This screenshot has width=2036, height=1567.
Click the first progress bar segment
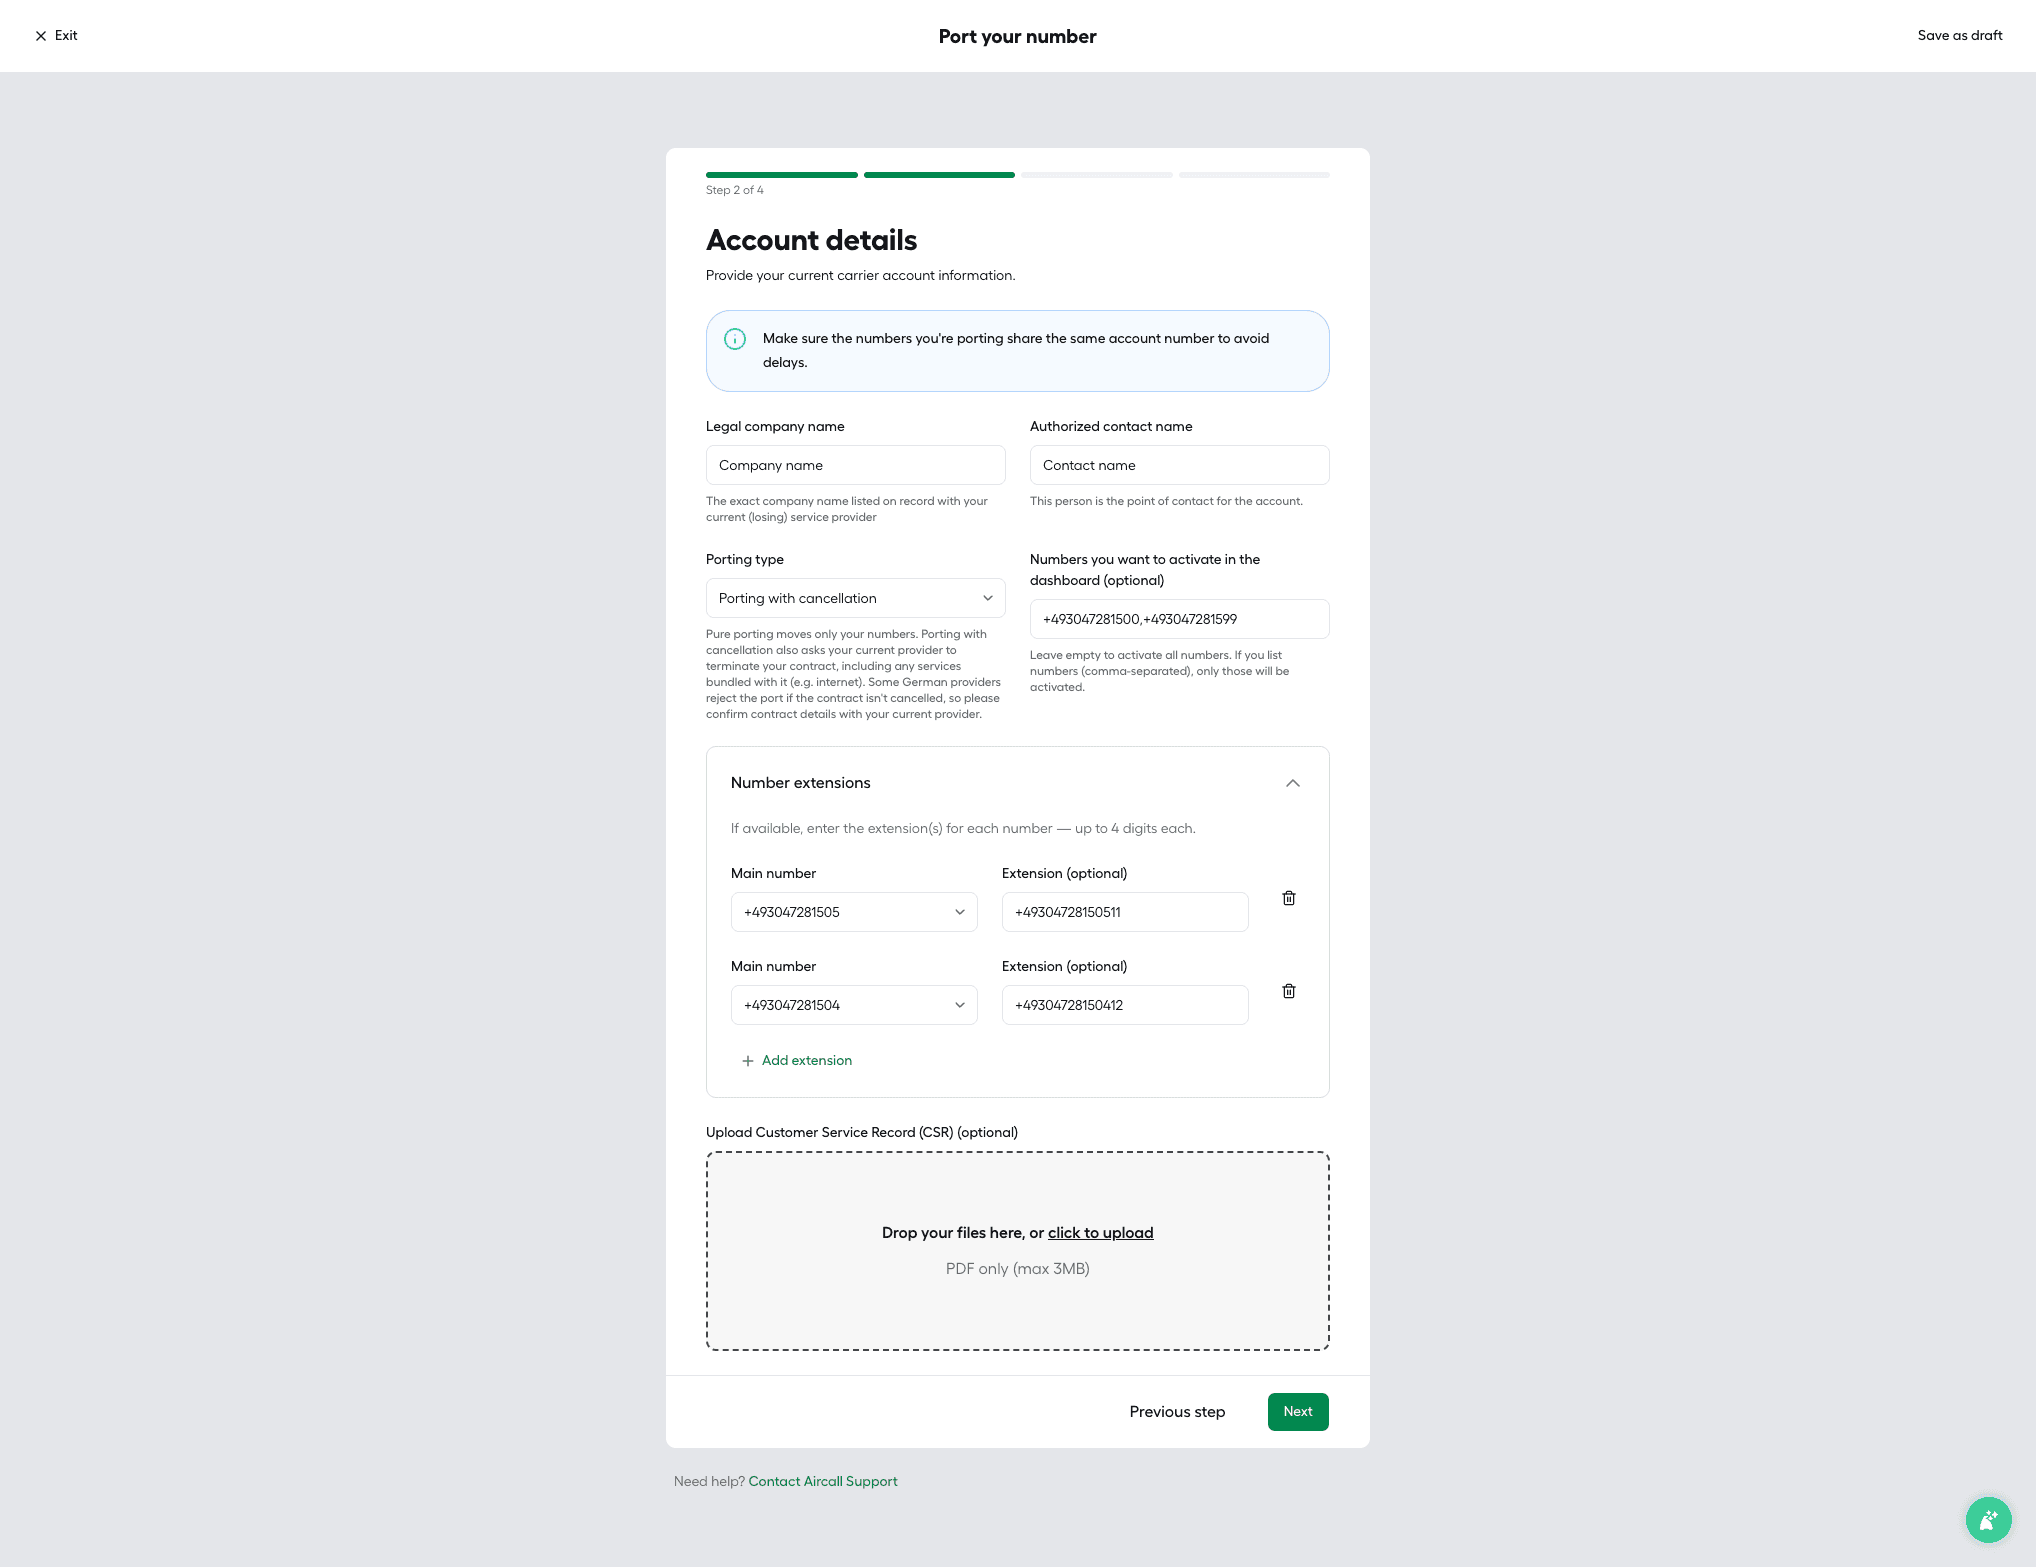pos(782,175)
